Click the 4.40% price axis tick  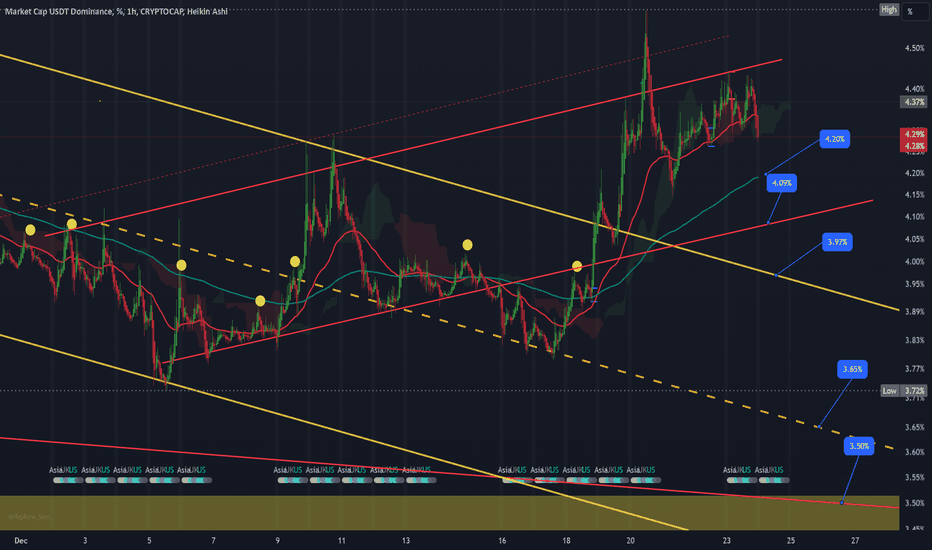pos(914,89)
